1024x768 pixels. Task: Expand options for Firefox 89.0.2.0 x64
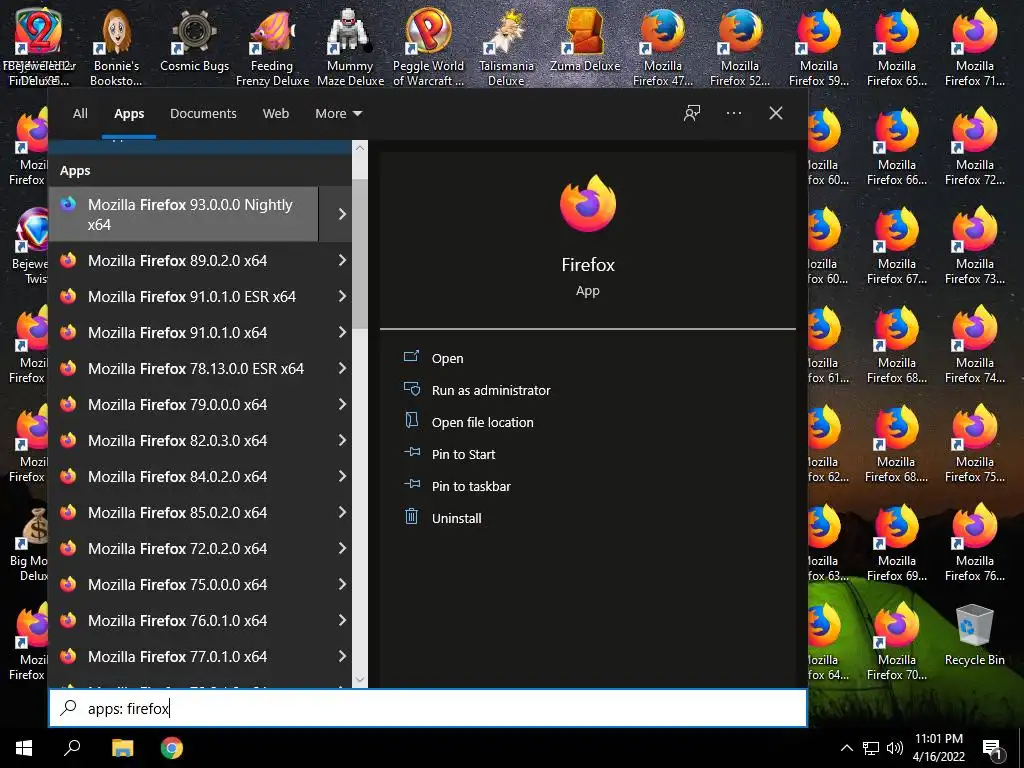(342, 261)
